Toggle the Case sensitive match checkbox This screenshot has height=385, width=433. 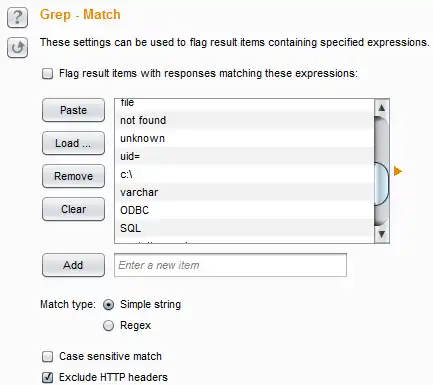click(47, 357)
